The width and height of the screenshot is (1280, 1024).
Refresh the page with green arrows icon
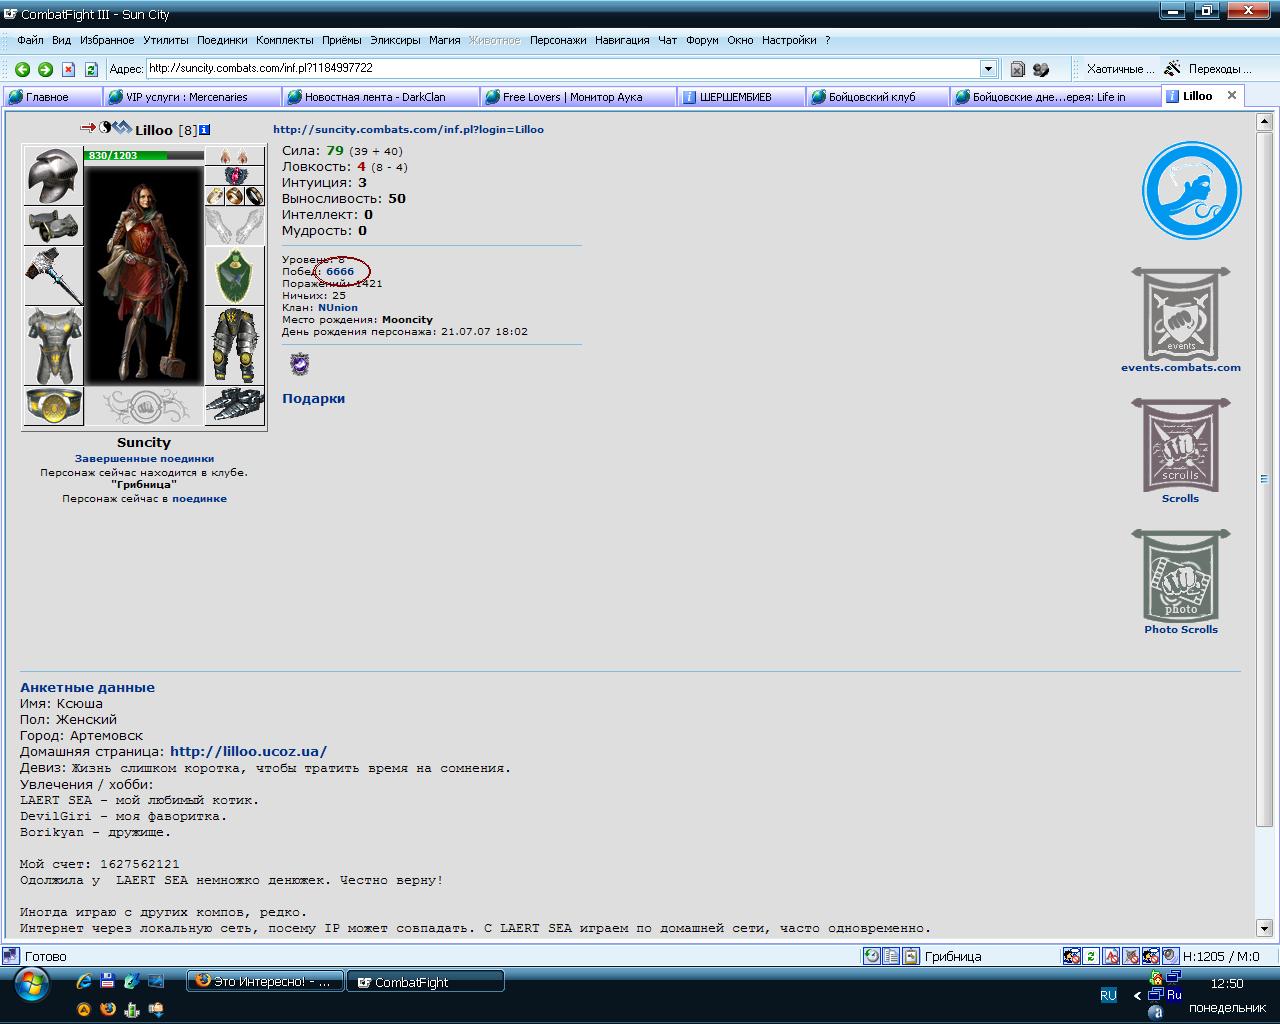tap(91, 69)
